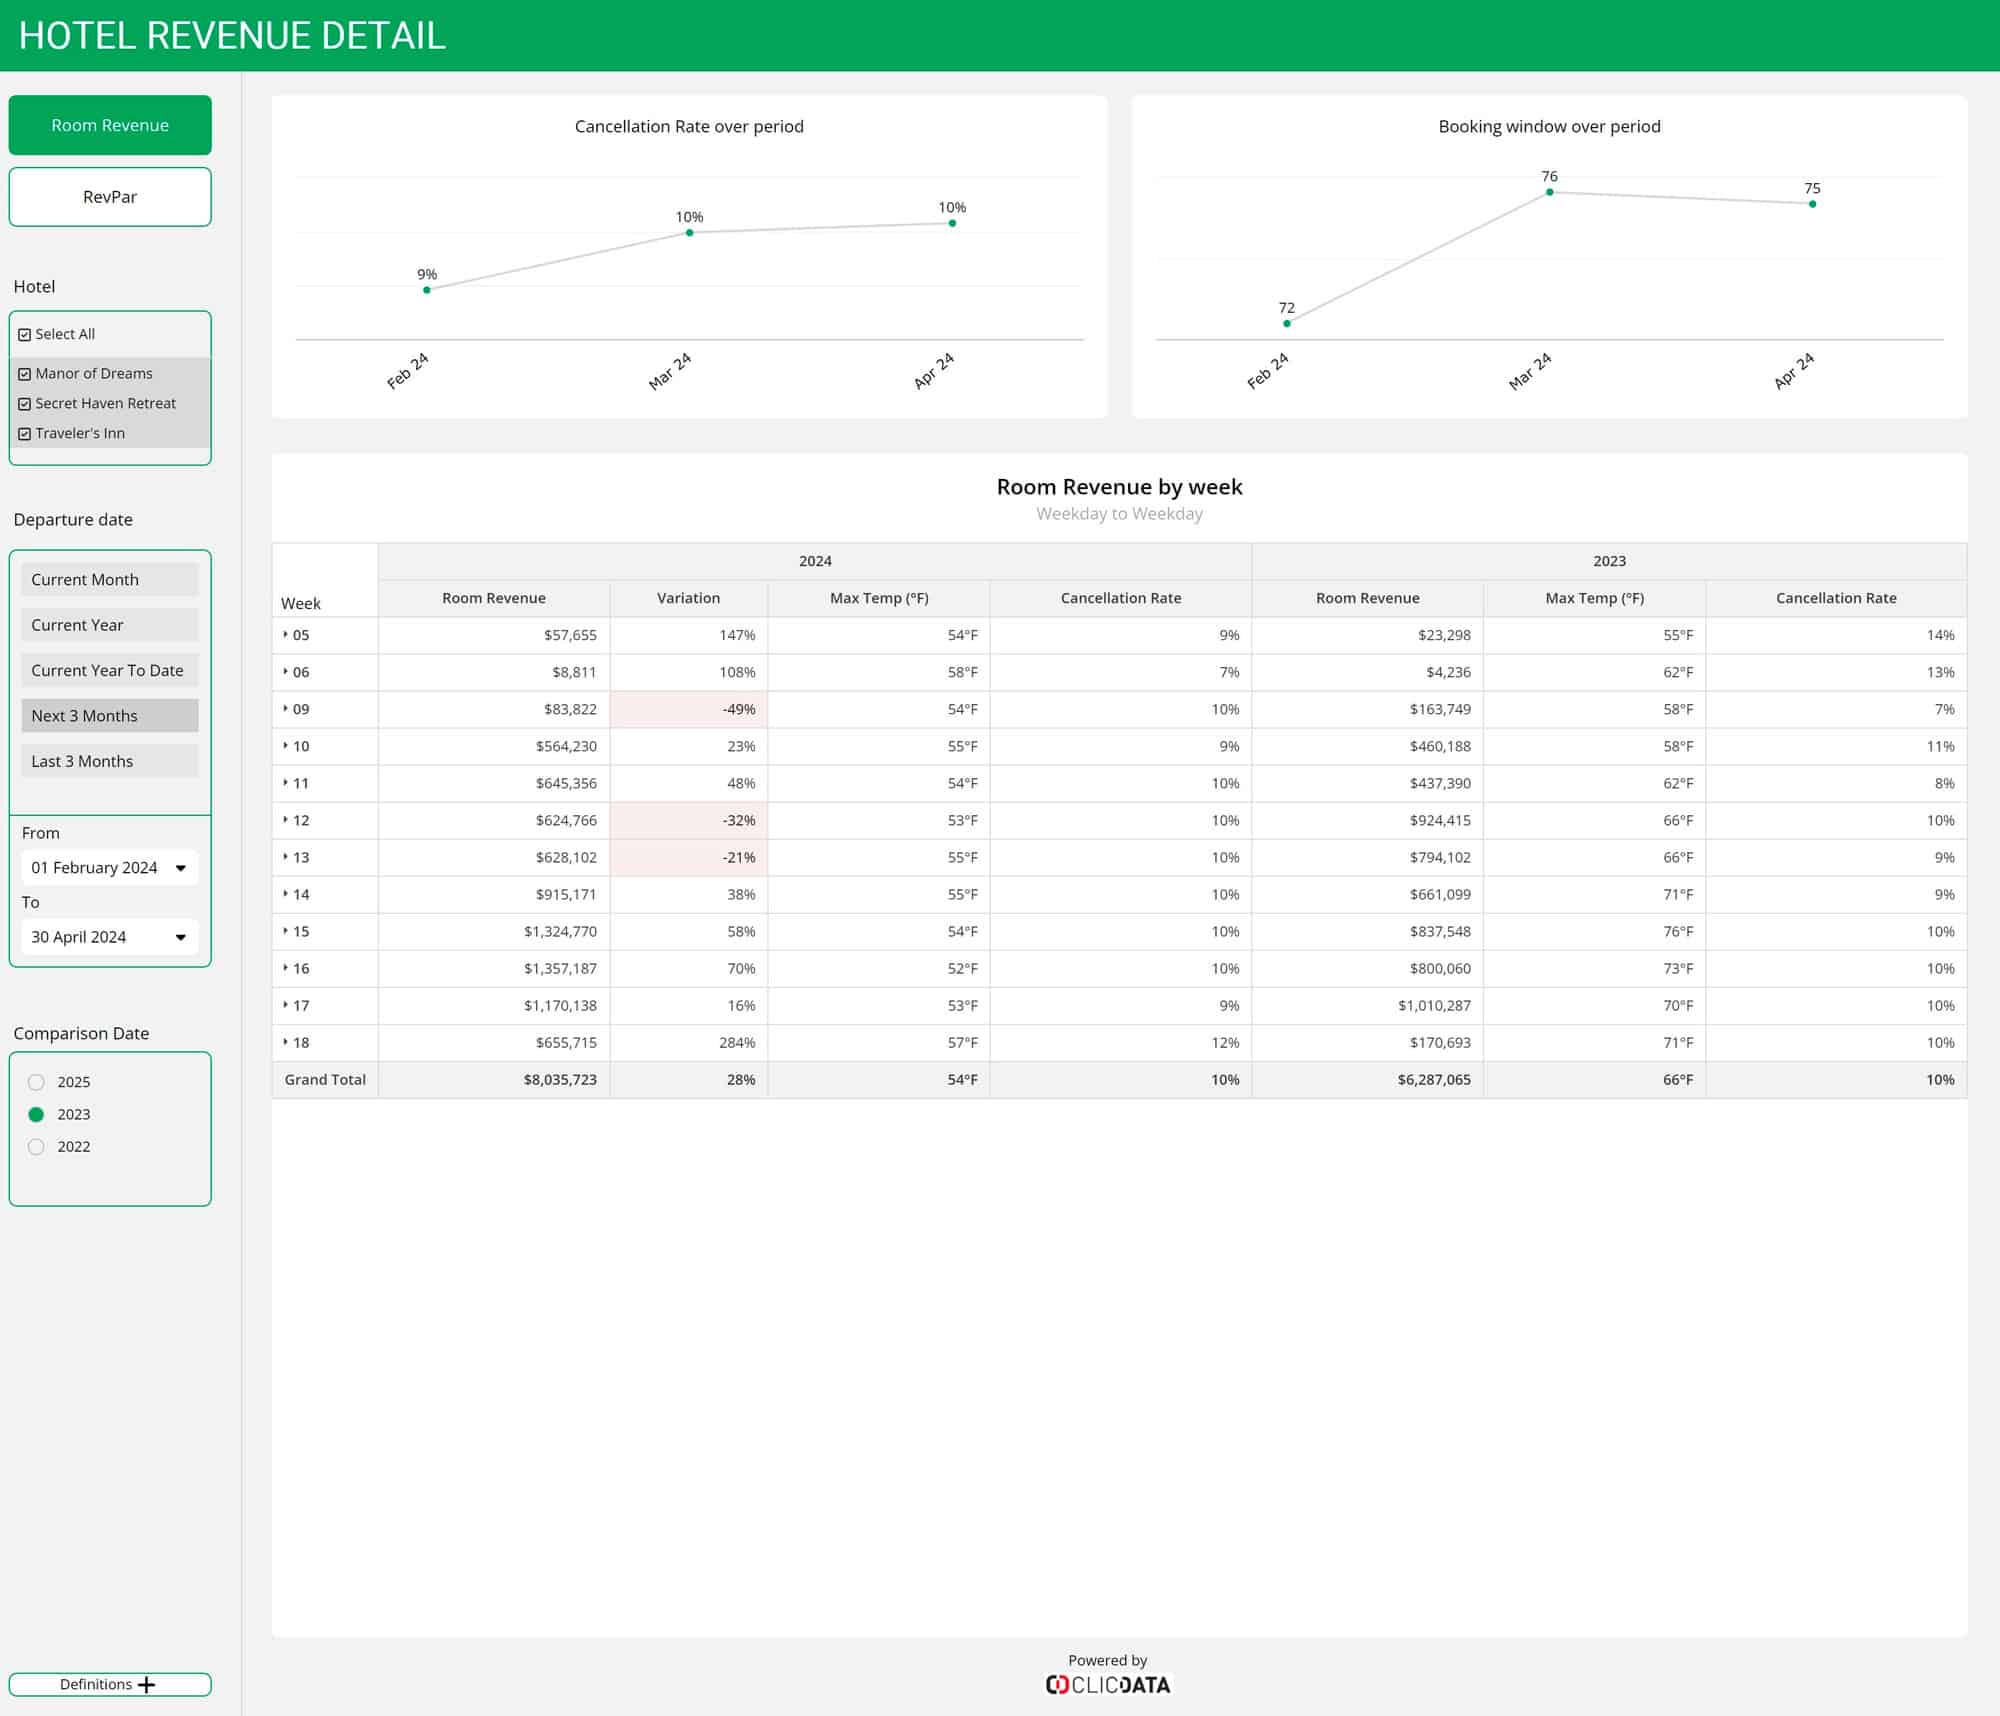The image size is (2000, 1716).
Task: Uncheck the Traveler's Inn hotel
Action: point(25,433)
